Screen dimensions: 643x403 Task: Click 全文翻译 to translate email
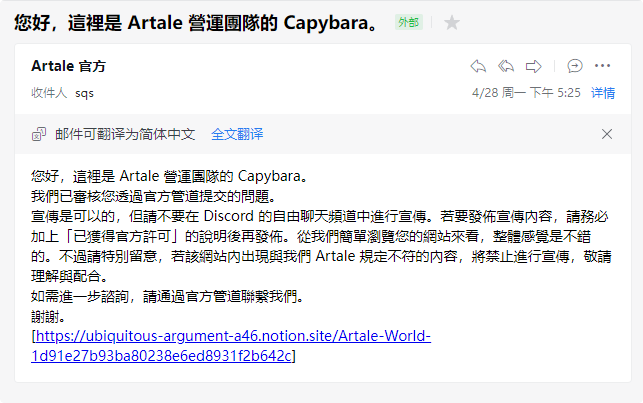tap(237, 134)
